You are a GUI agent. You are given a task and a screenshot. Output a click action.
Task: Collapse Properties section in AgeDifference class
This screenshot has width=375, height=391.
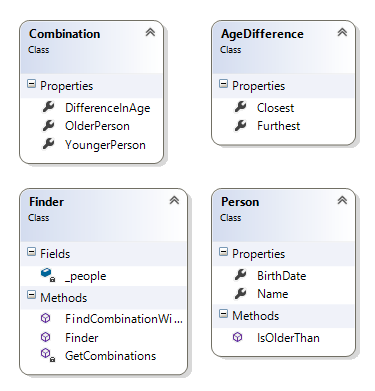(223, 84)
